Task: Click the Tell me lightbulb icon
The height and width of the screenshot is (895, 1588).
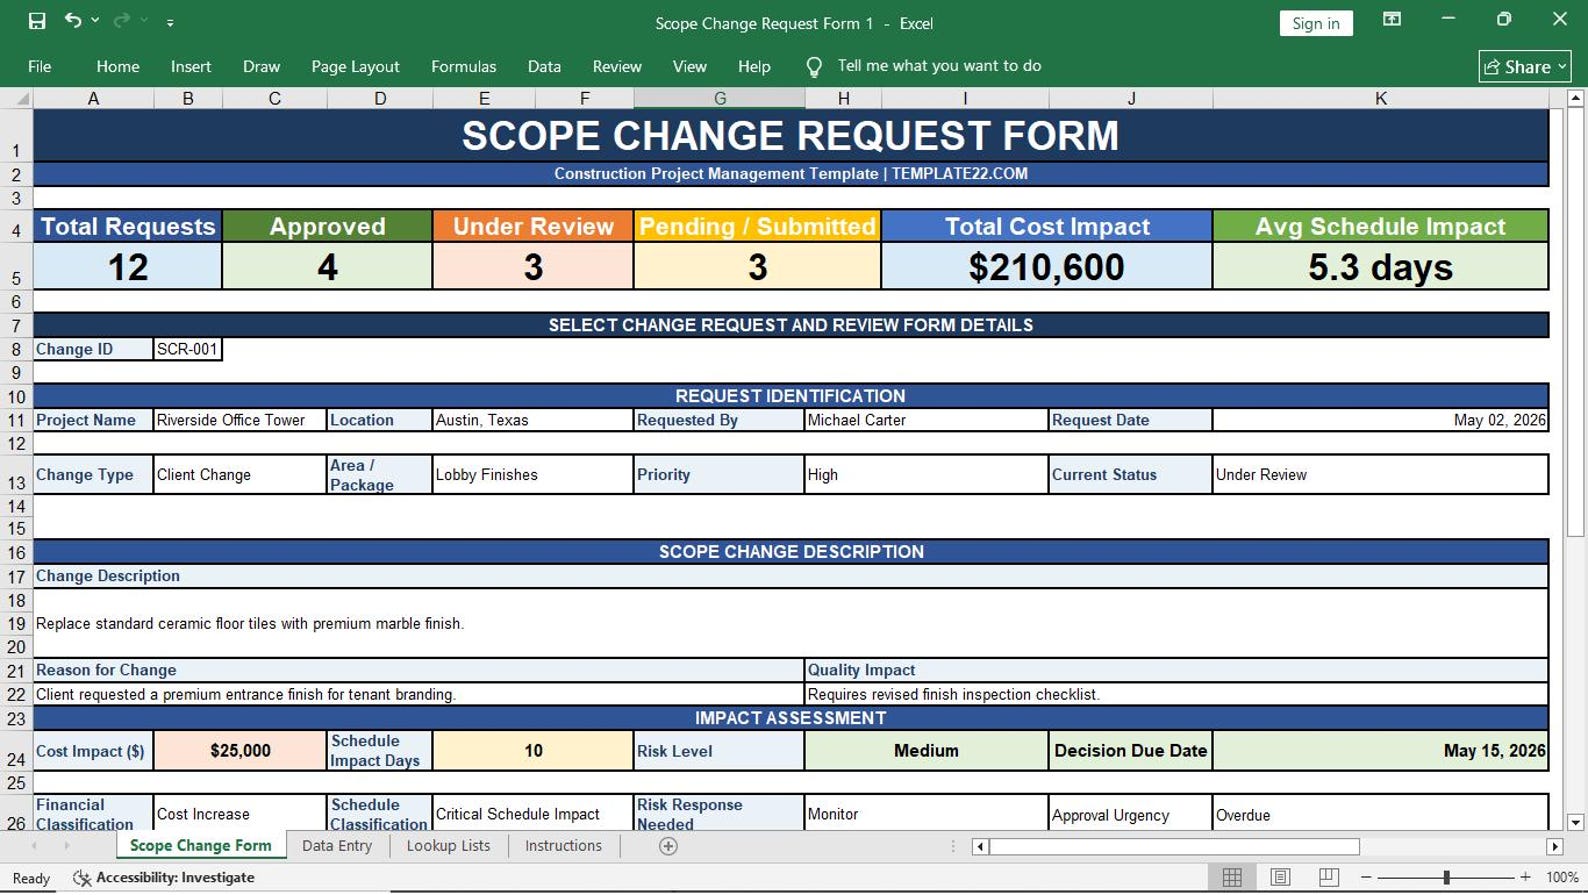Action: 814,66
